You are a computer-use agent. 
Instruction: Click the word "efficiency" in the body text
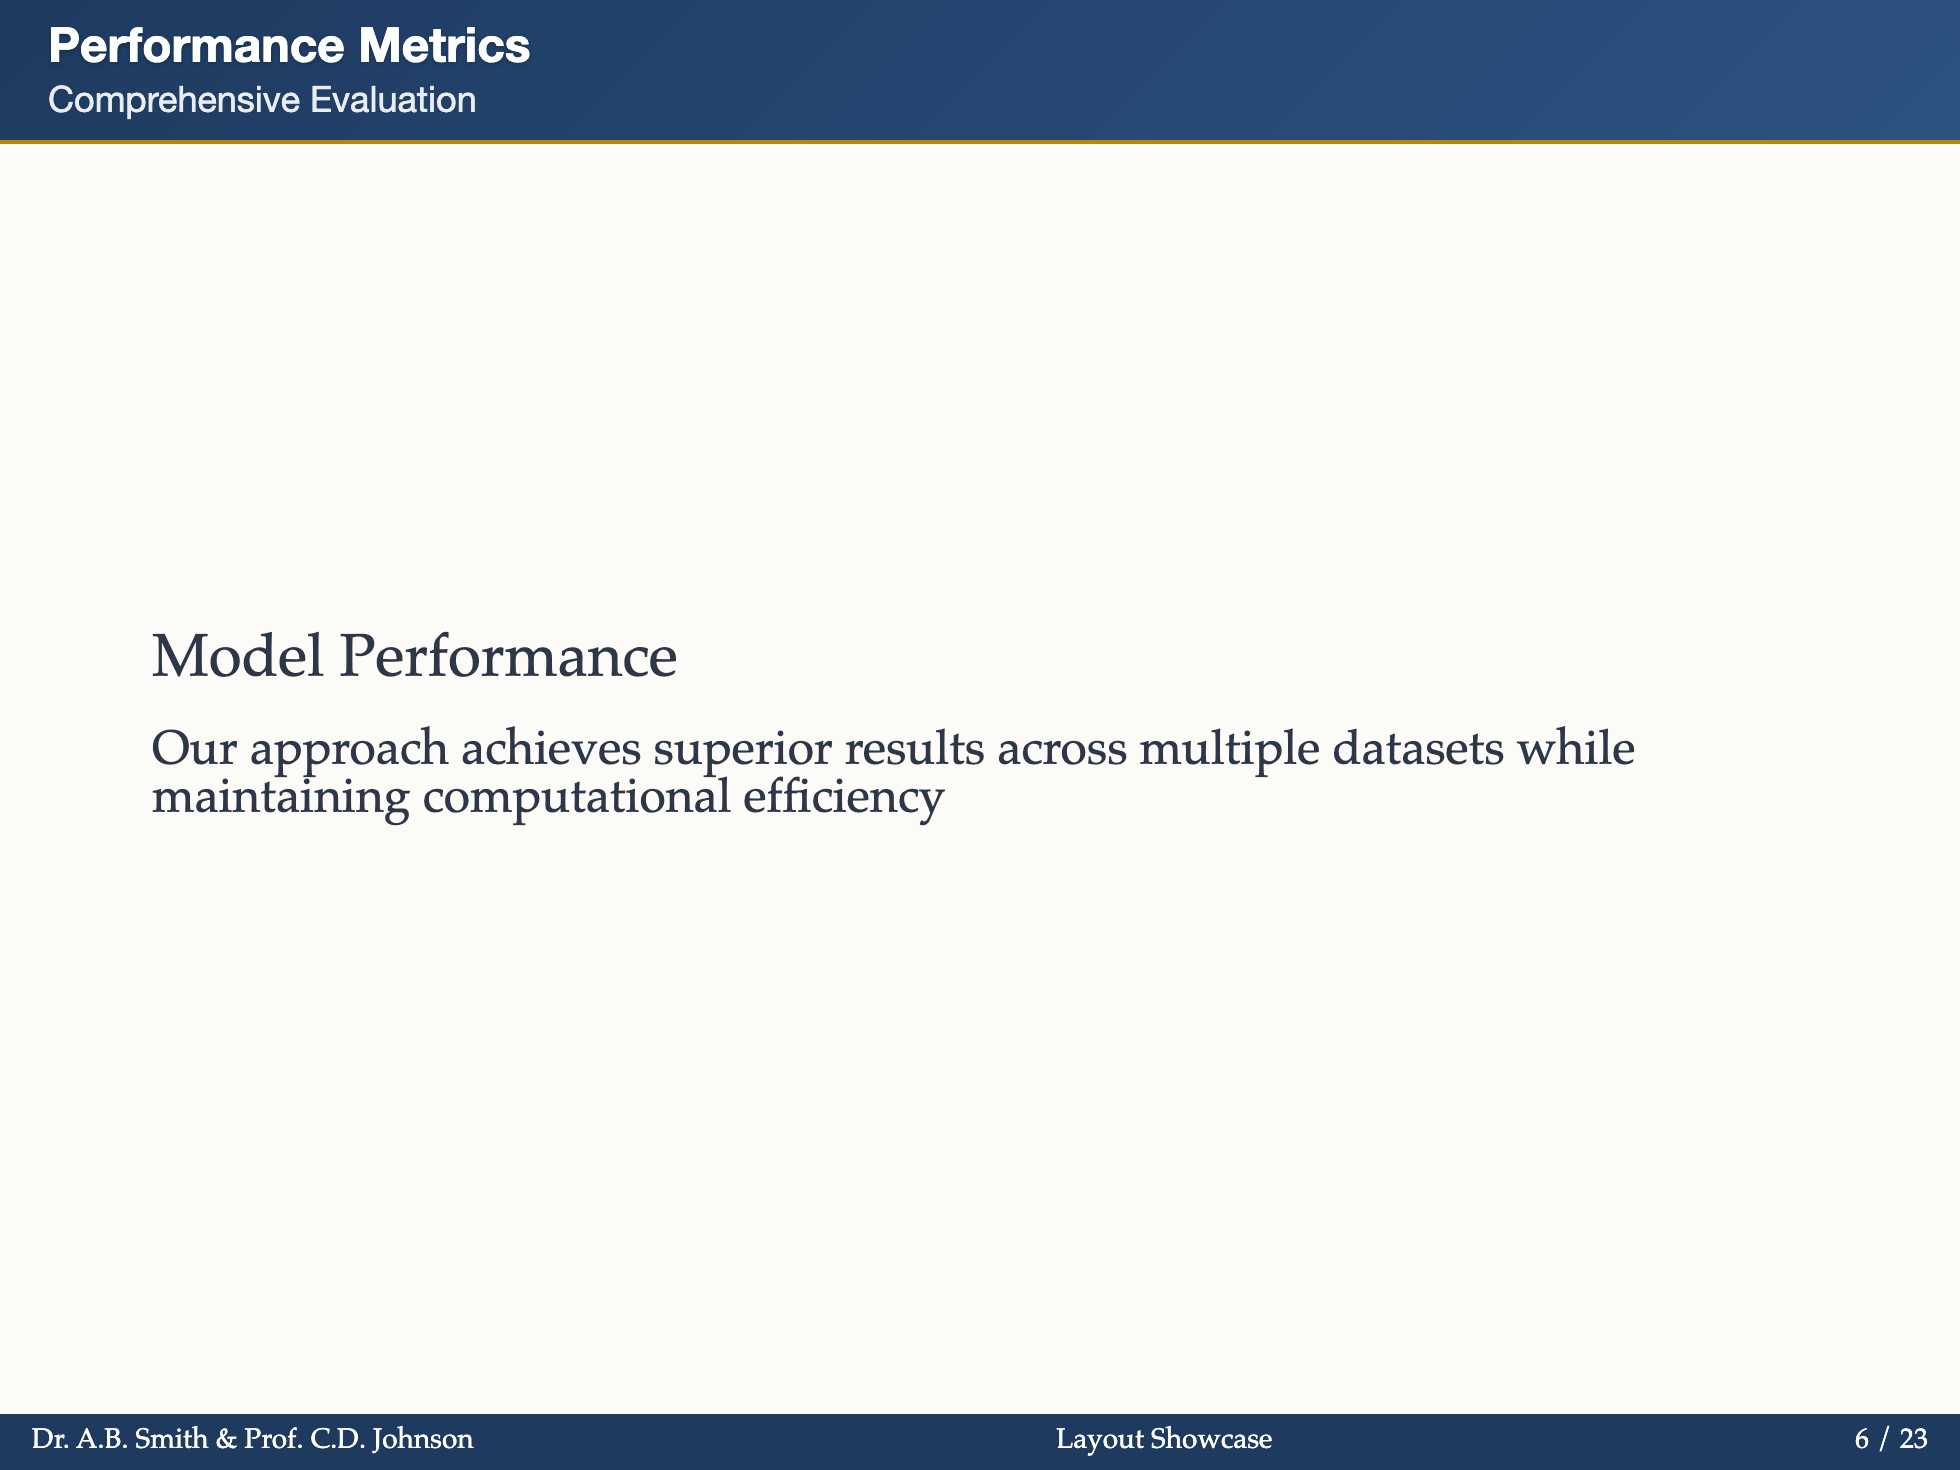click(843, 798)
